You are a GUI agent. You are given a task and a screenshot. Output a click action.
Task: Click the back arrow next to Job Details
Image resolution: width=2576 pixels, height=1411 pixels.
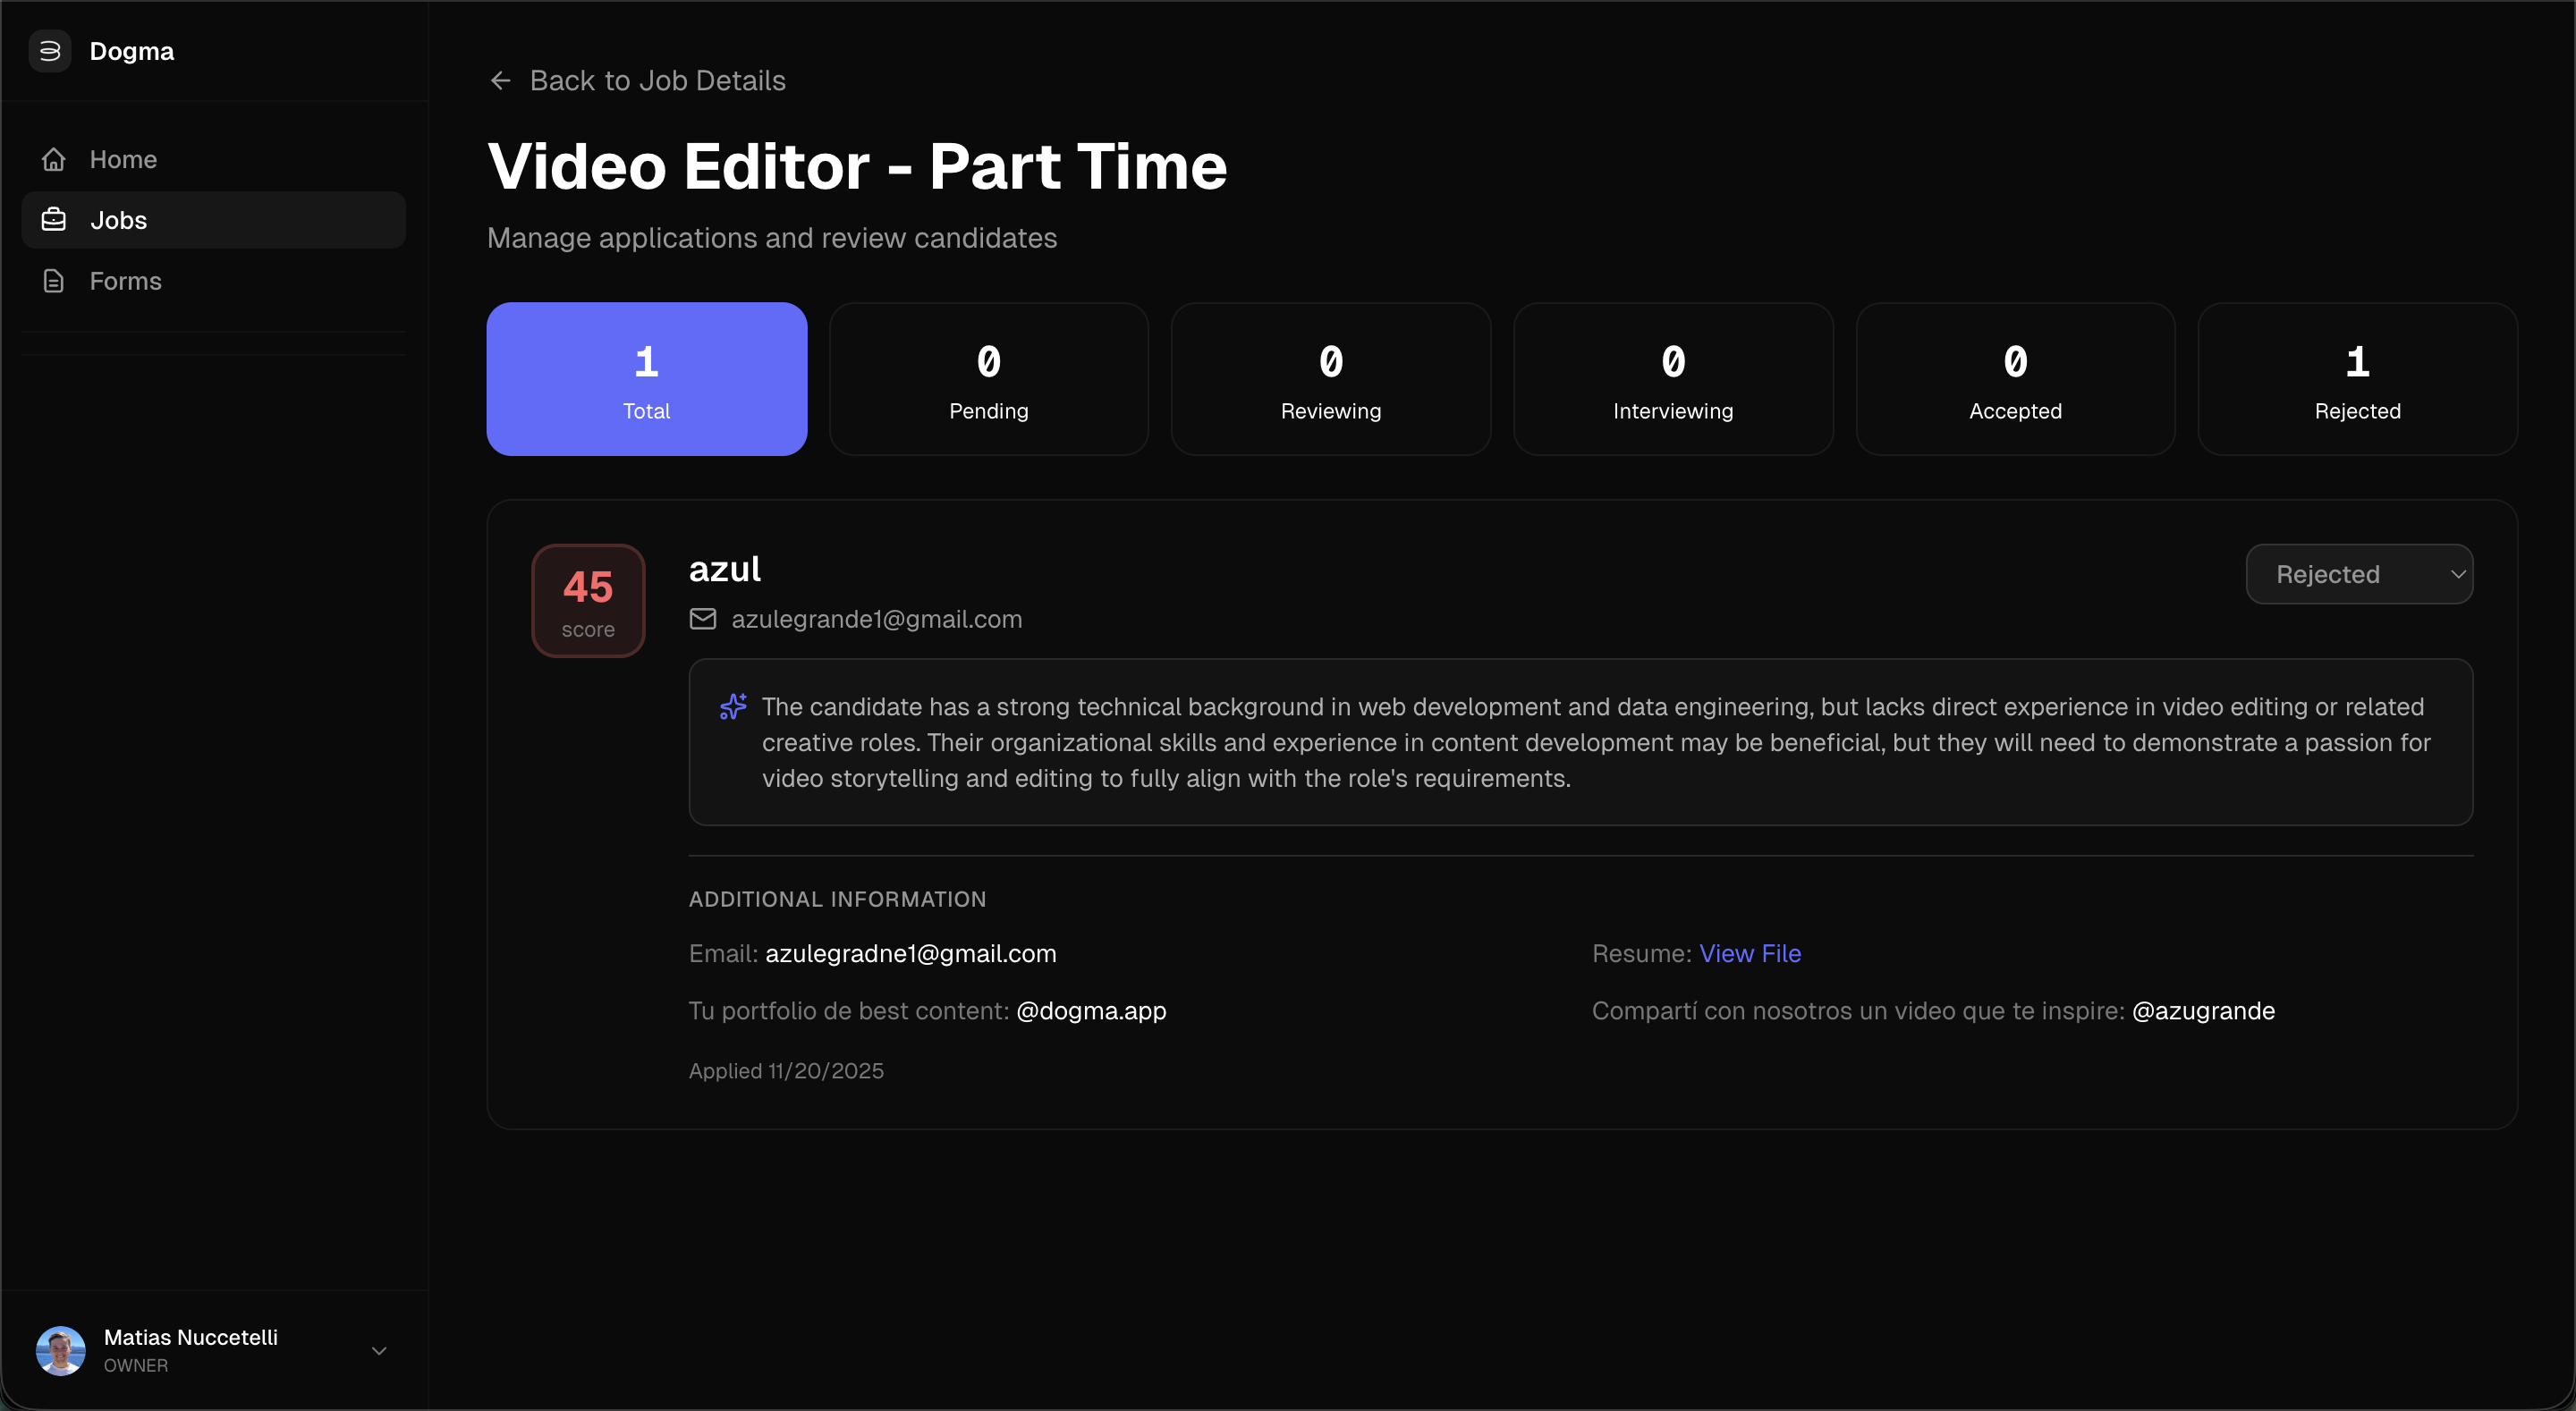[500, 80]
